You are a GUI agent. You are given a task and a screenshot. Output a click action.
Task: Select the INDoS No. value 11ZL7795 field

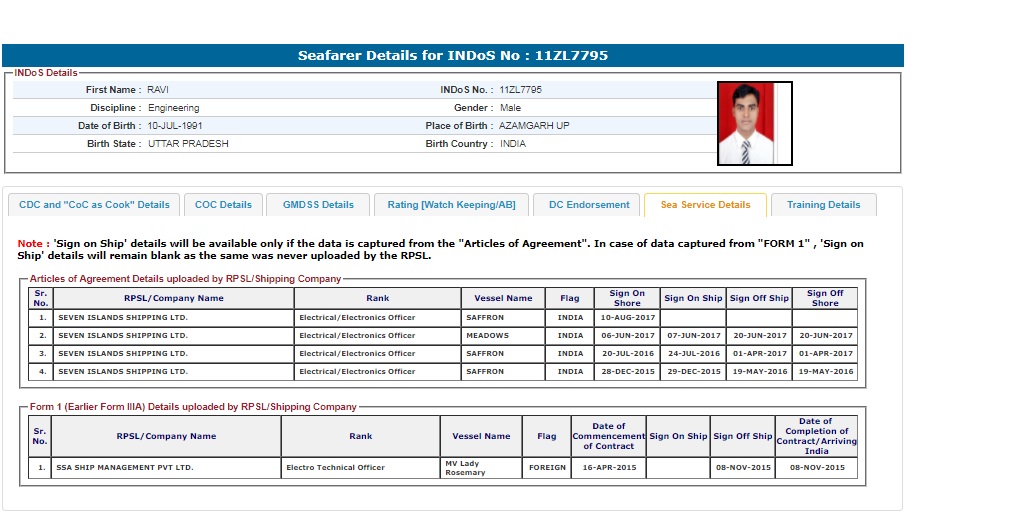point(520,90)
